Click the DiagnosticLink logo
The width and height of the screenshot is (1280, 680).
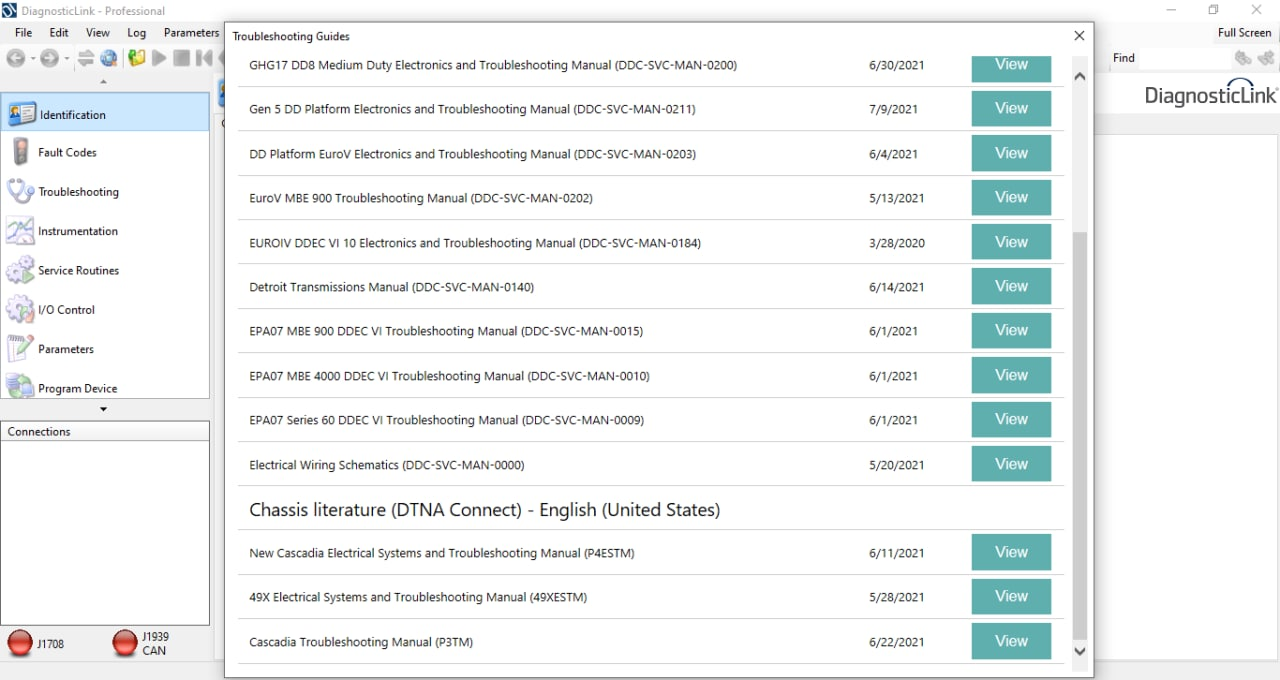coord(1211,93)
